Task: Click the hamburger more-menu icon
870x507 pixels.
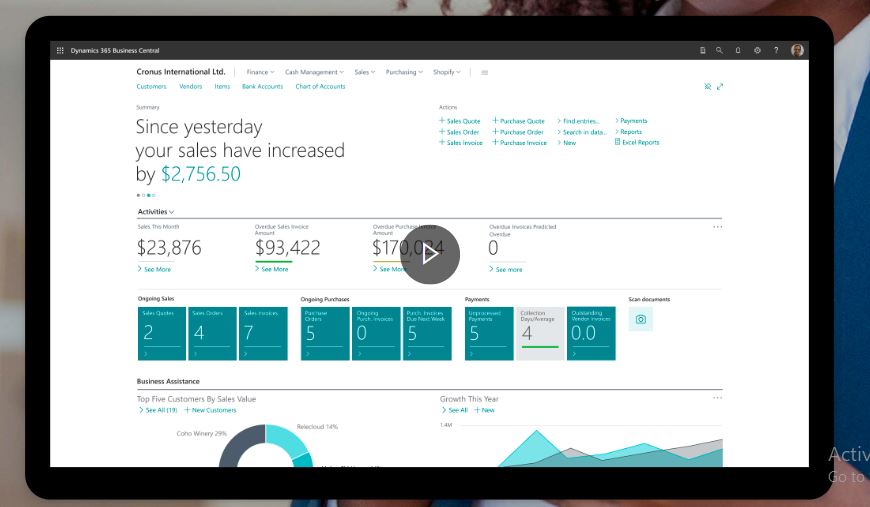Action: [x=485, y=72]
